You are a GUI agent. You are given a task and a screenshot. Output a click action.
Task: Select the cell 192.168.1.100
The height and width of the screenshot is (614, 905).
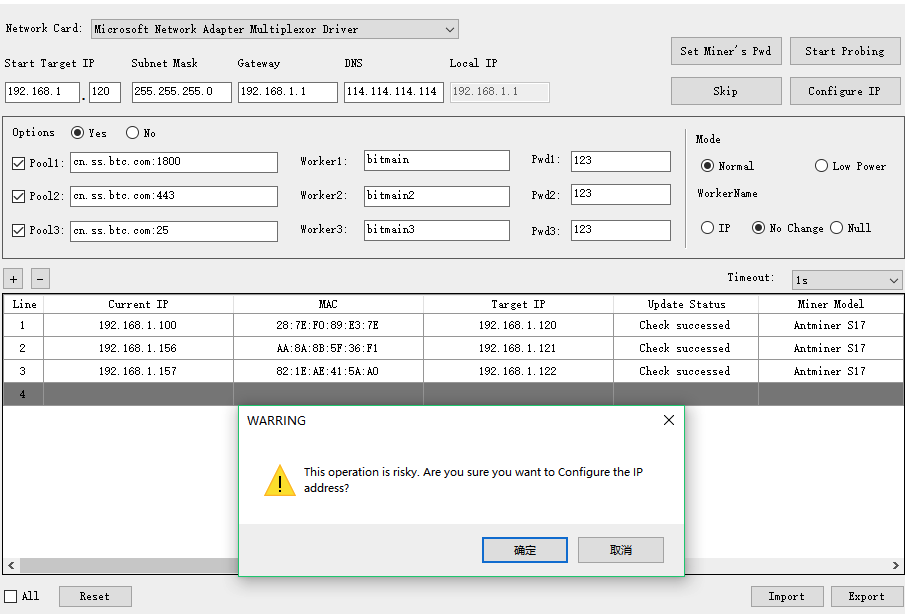[139, 325]
